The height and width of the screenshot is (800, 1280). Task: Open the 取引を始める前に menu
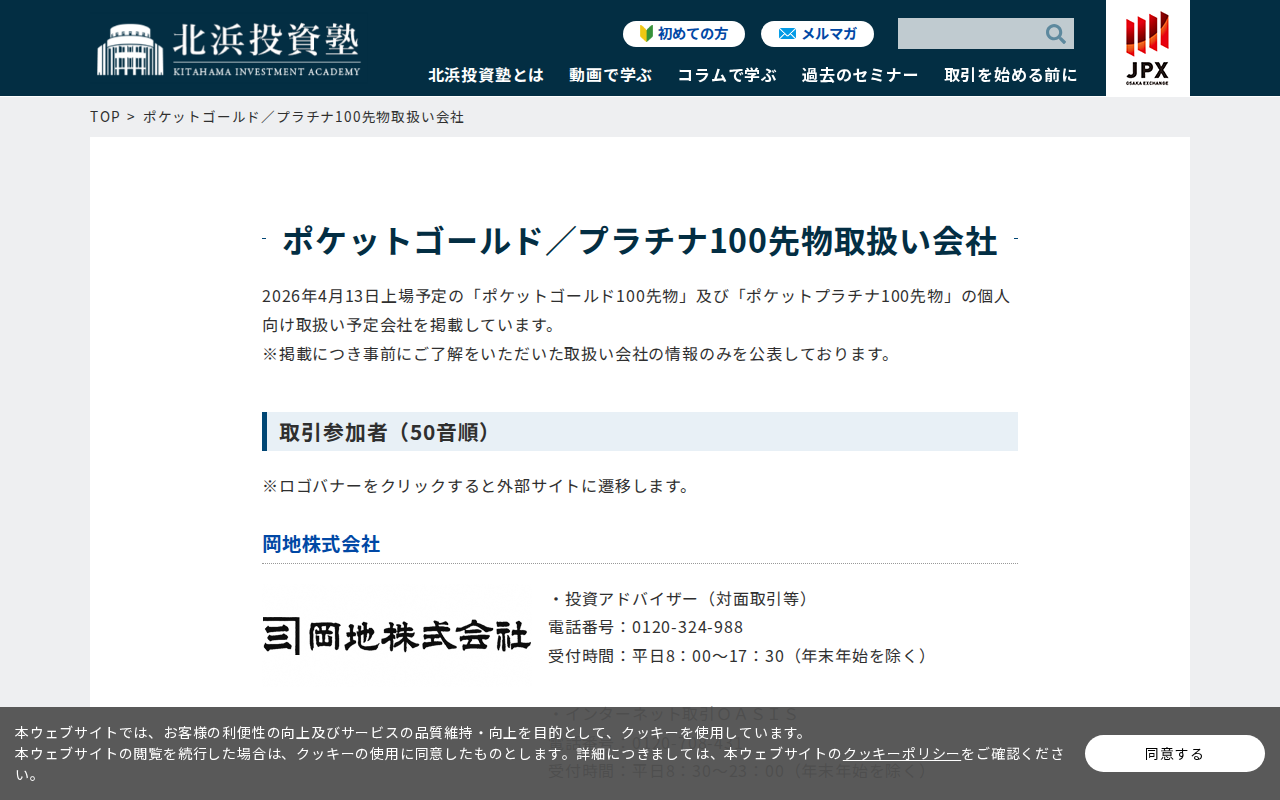click(x=1011, y=75)
